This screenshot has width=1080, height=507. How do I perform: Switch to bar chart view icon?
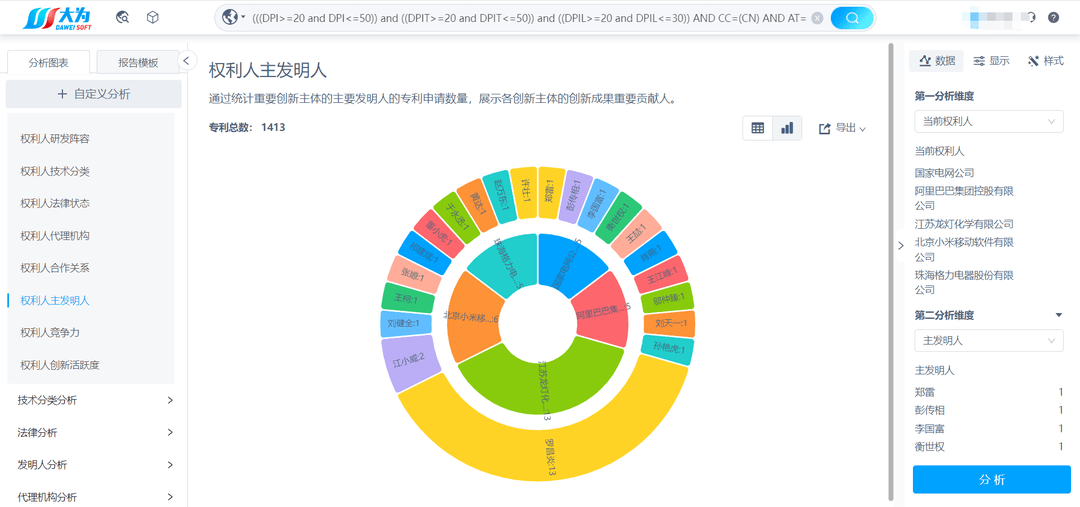coord(787,128)
